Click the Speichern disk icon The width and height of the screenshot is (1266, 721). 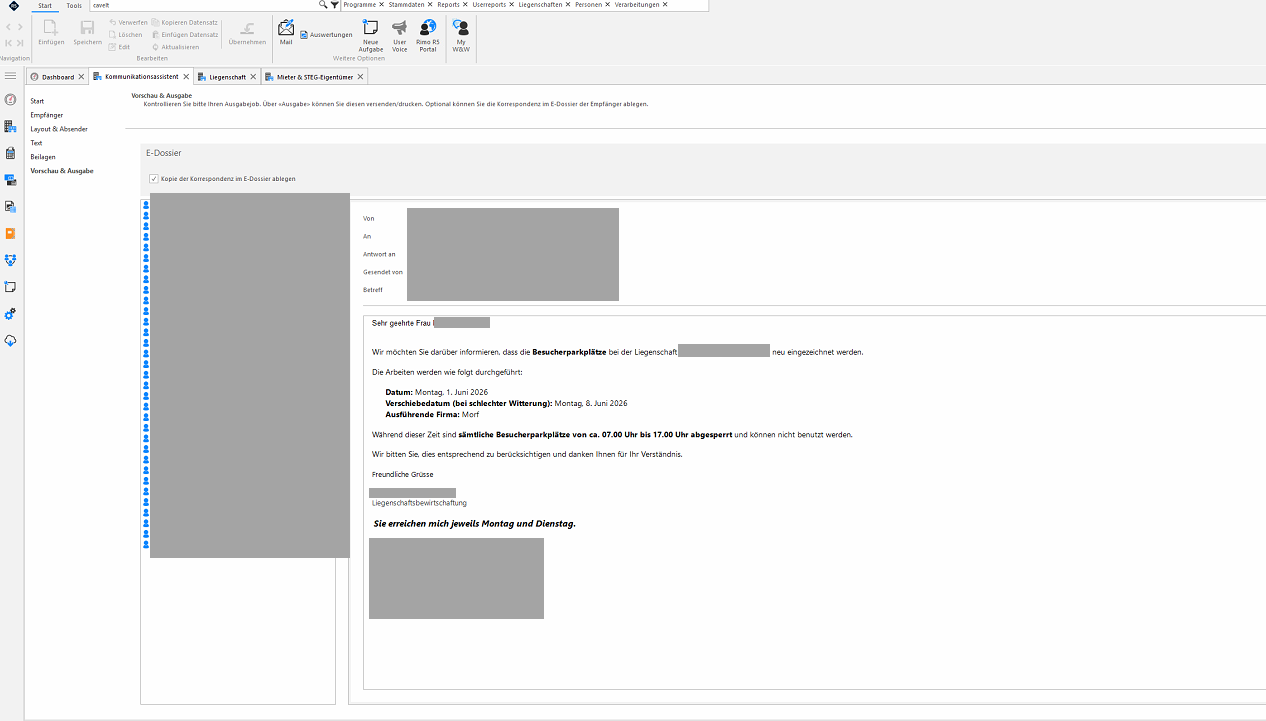(x=87, y=27)
